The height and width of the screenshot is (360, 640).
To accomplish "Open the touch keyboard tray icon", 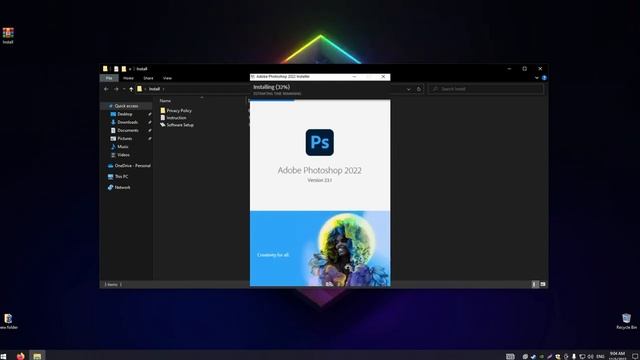I will click(x=510, y=357).
